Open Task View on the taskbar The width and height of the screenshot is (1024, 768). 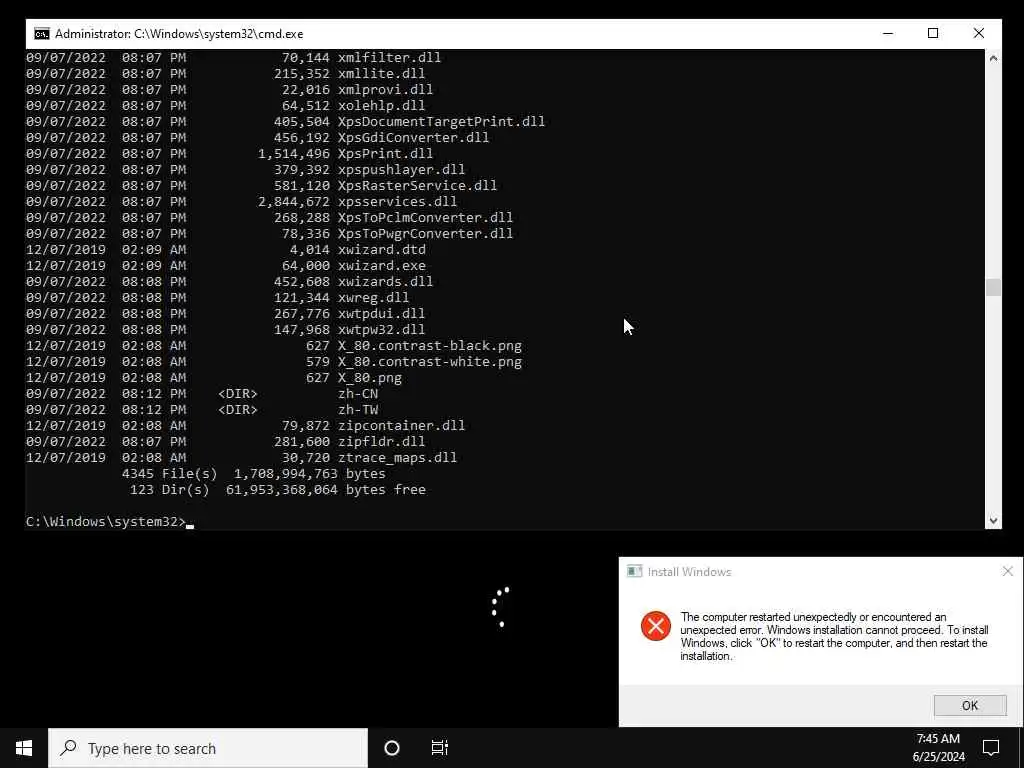click(x=440, y=748)
